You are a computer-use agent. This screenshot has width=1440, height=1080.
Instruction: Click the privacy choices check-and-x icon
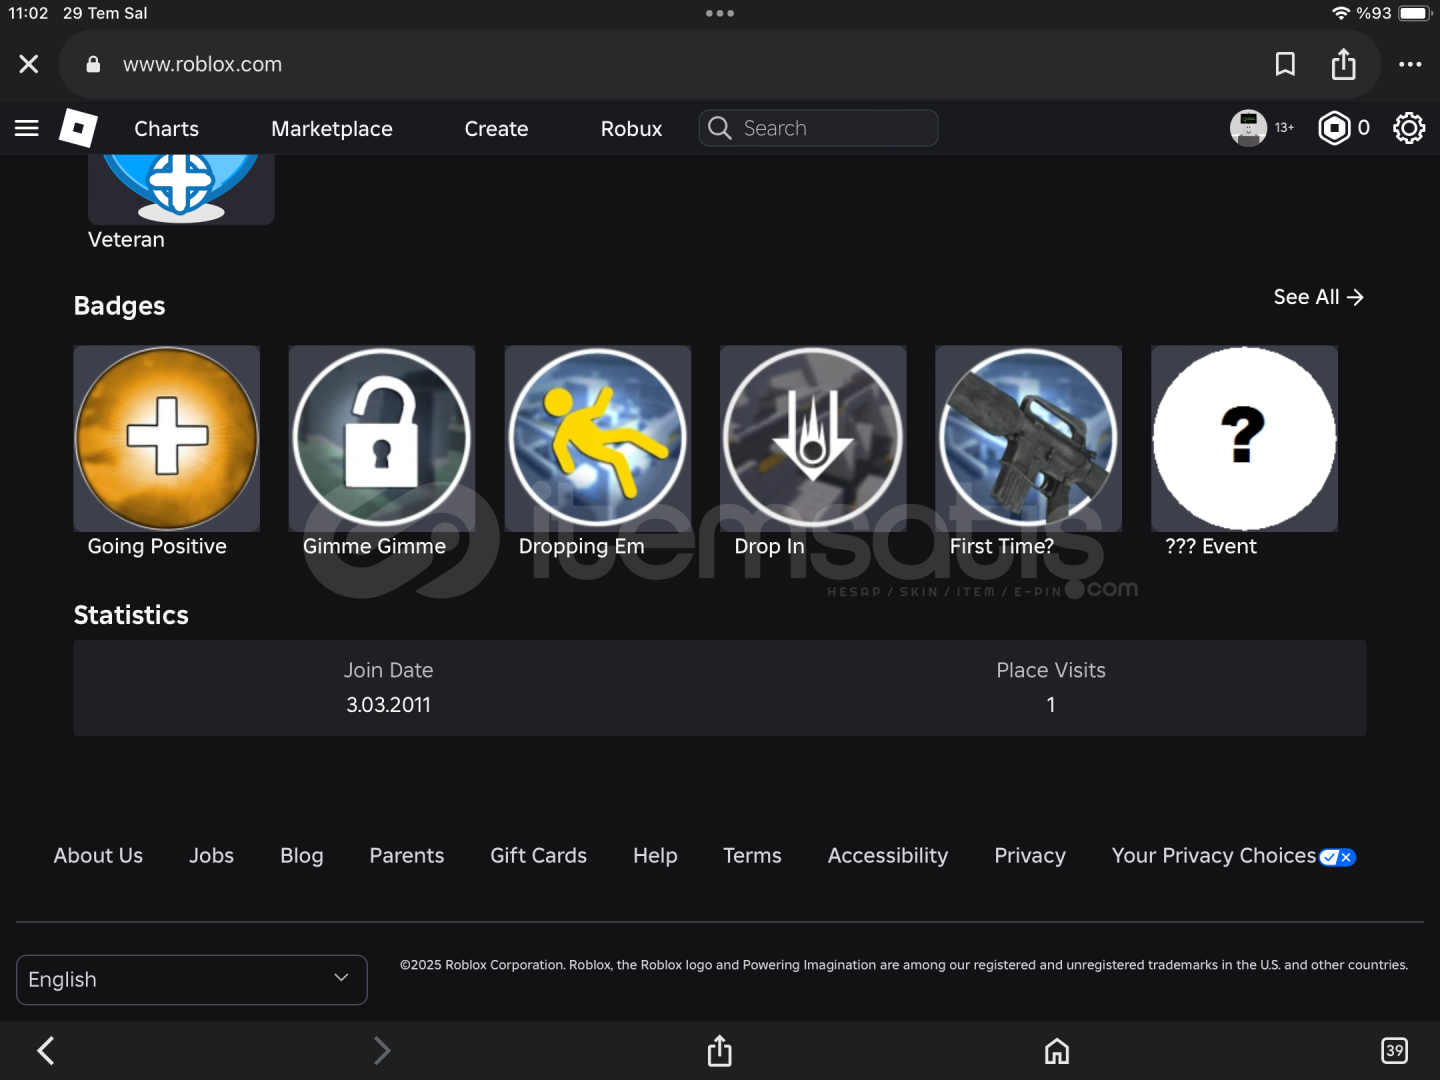tap(1337, 857)
